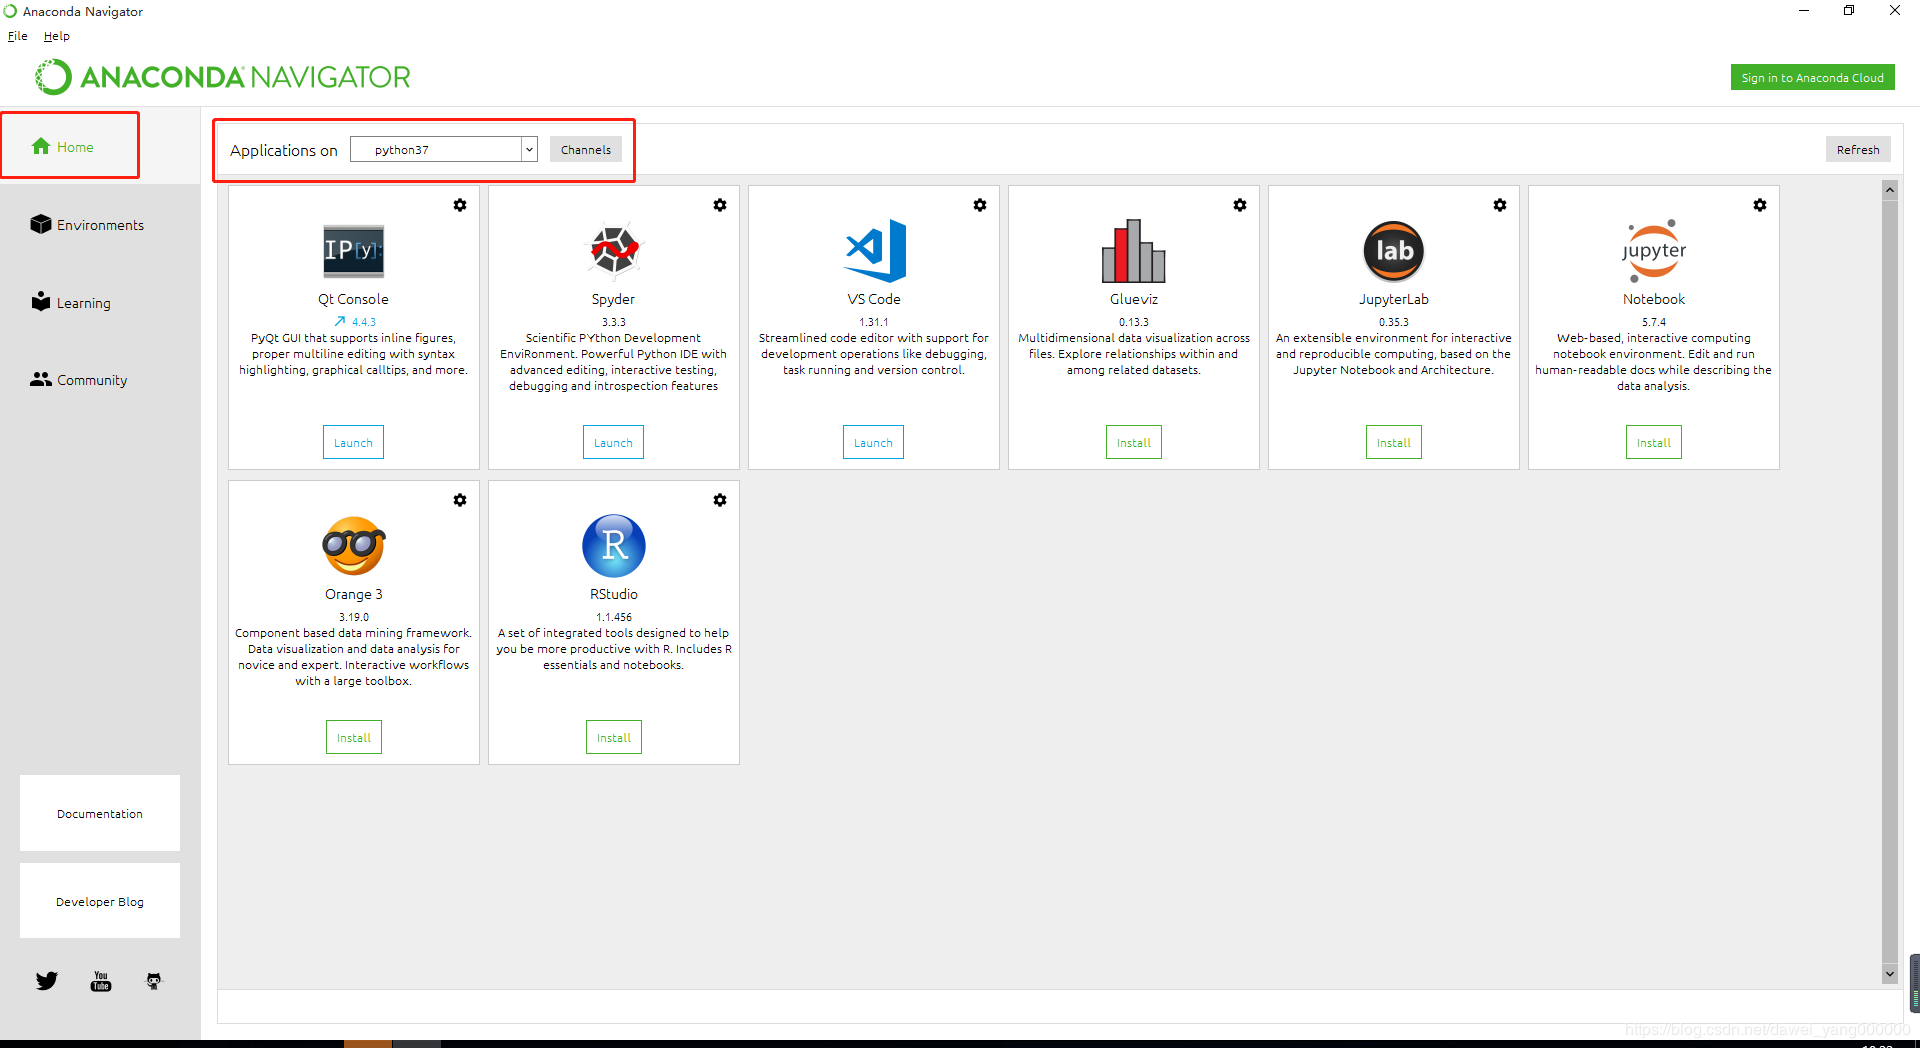
Task: Open the Documentation link
Action: (x=100, y=813)
